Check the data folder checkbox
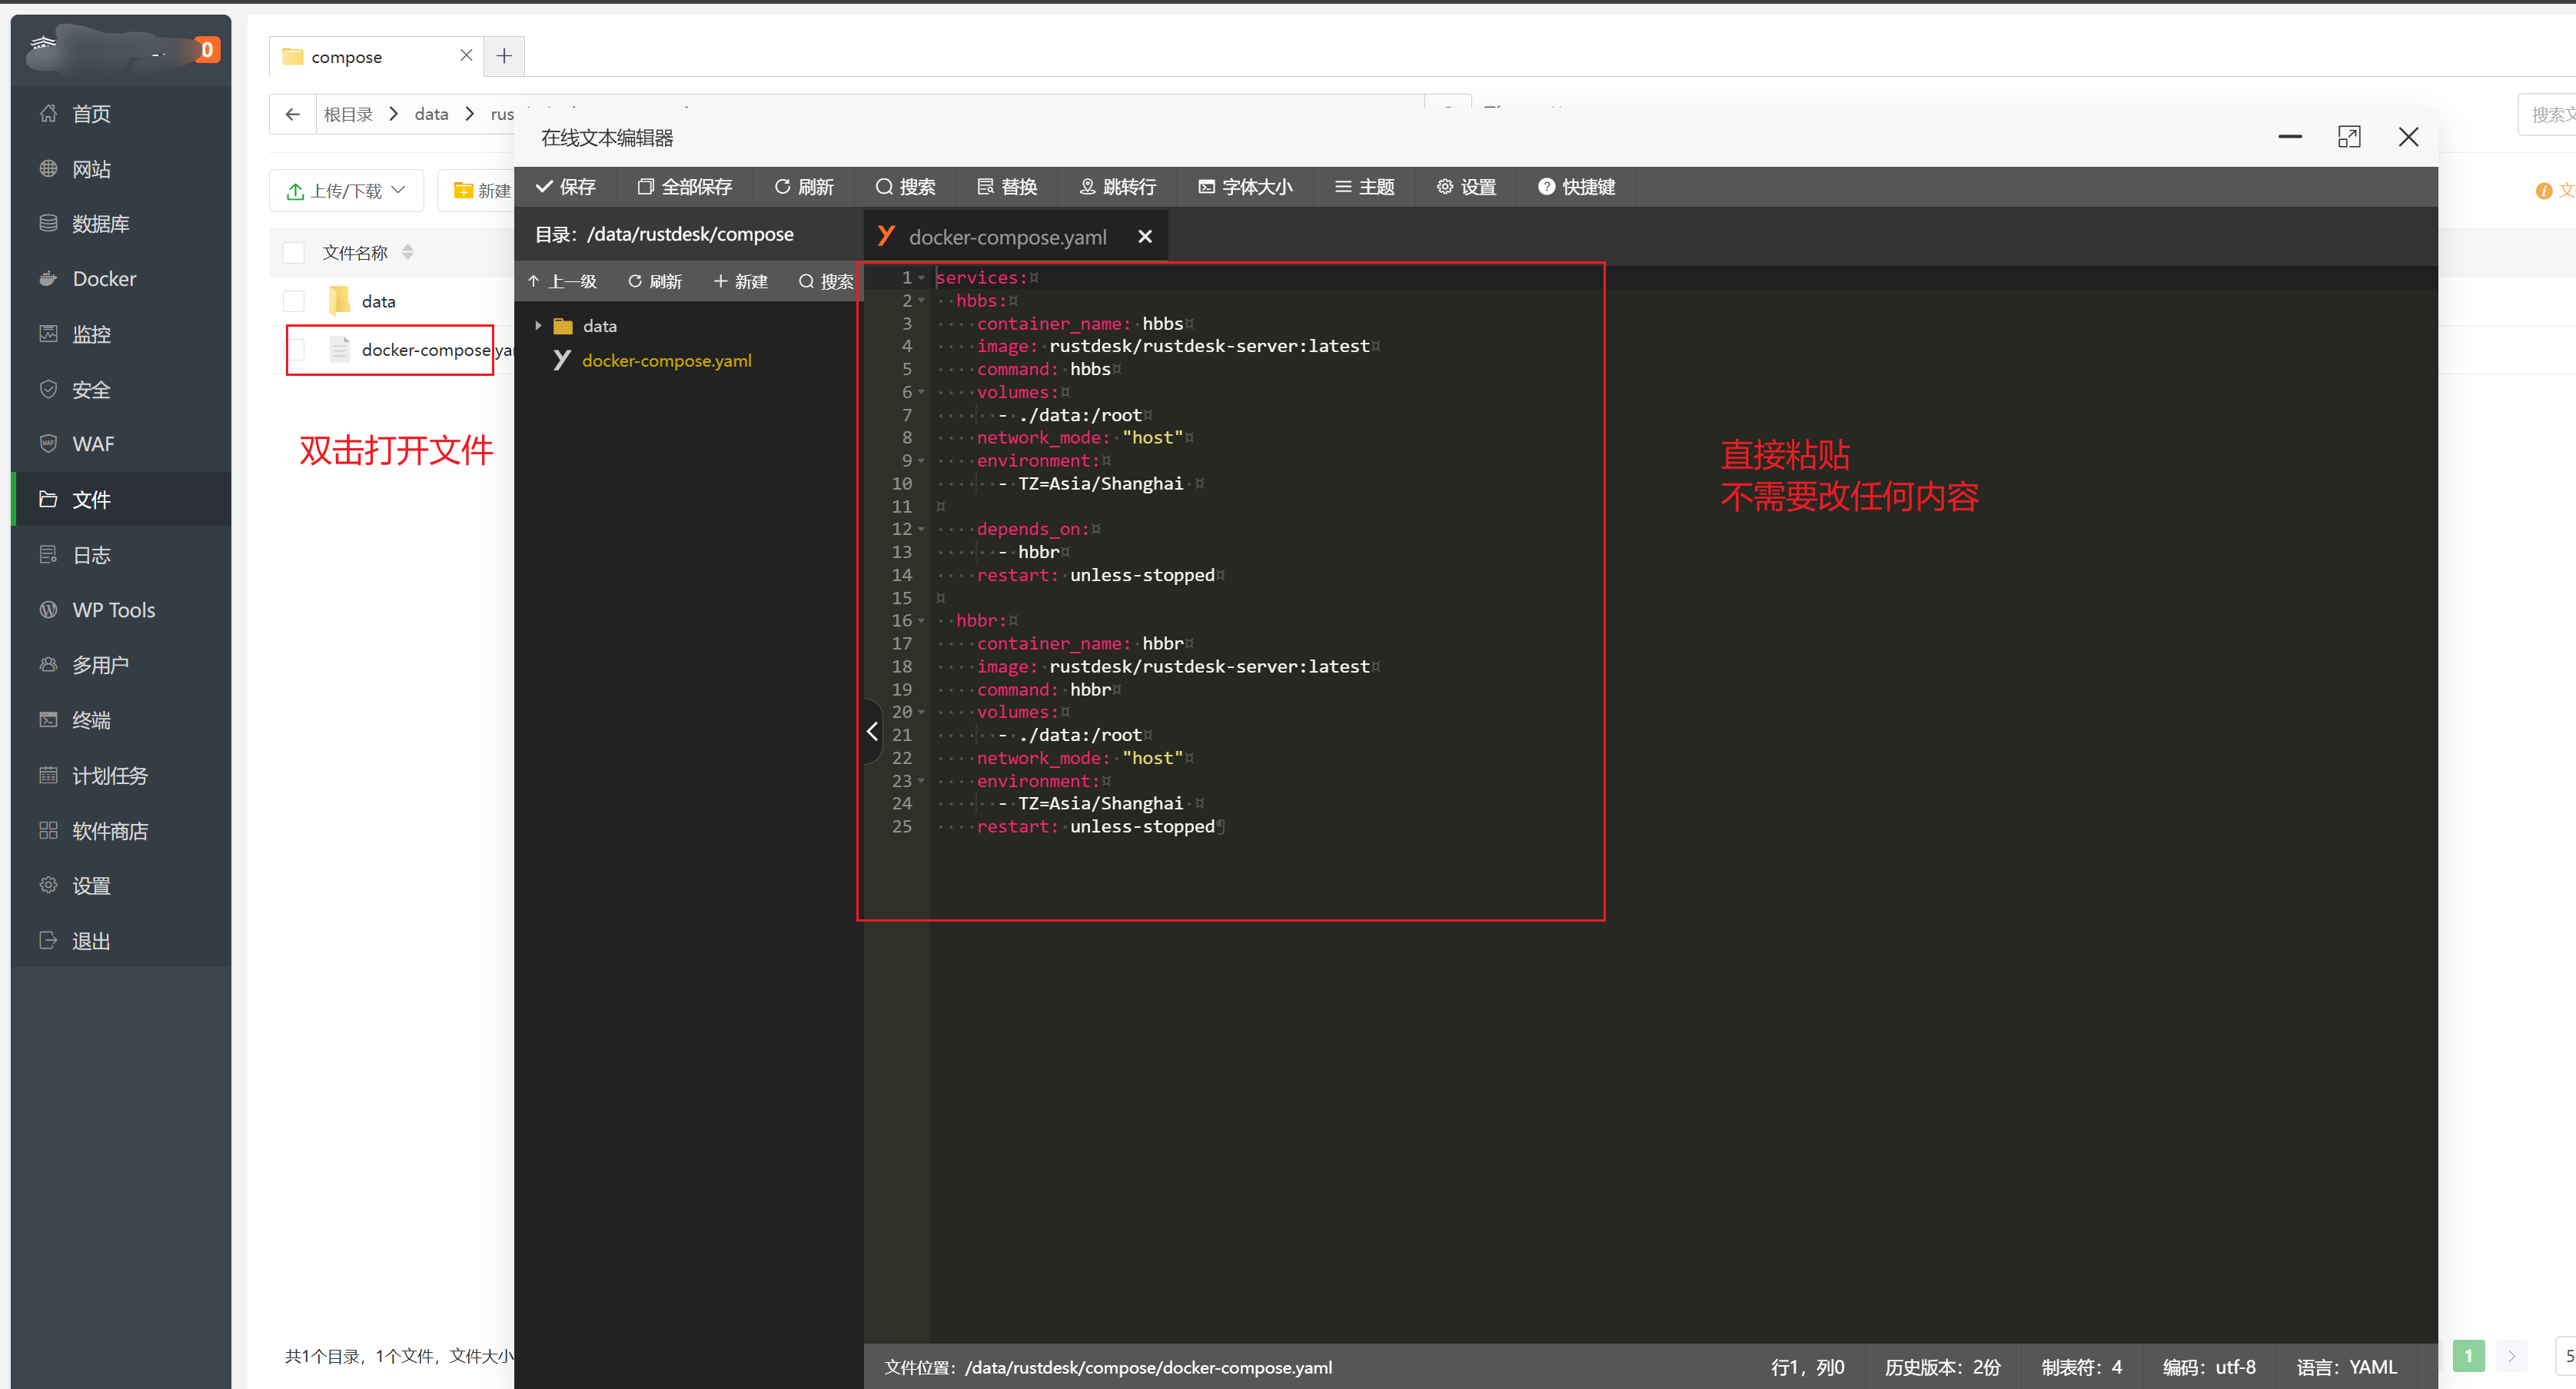This screenshot has width=2576, height=1389. tap(293, 301)
